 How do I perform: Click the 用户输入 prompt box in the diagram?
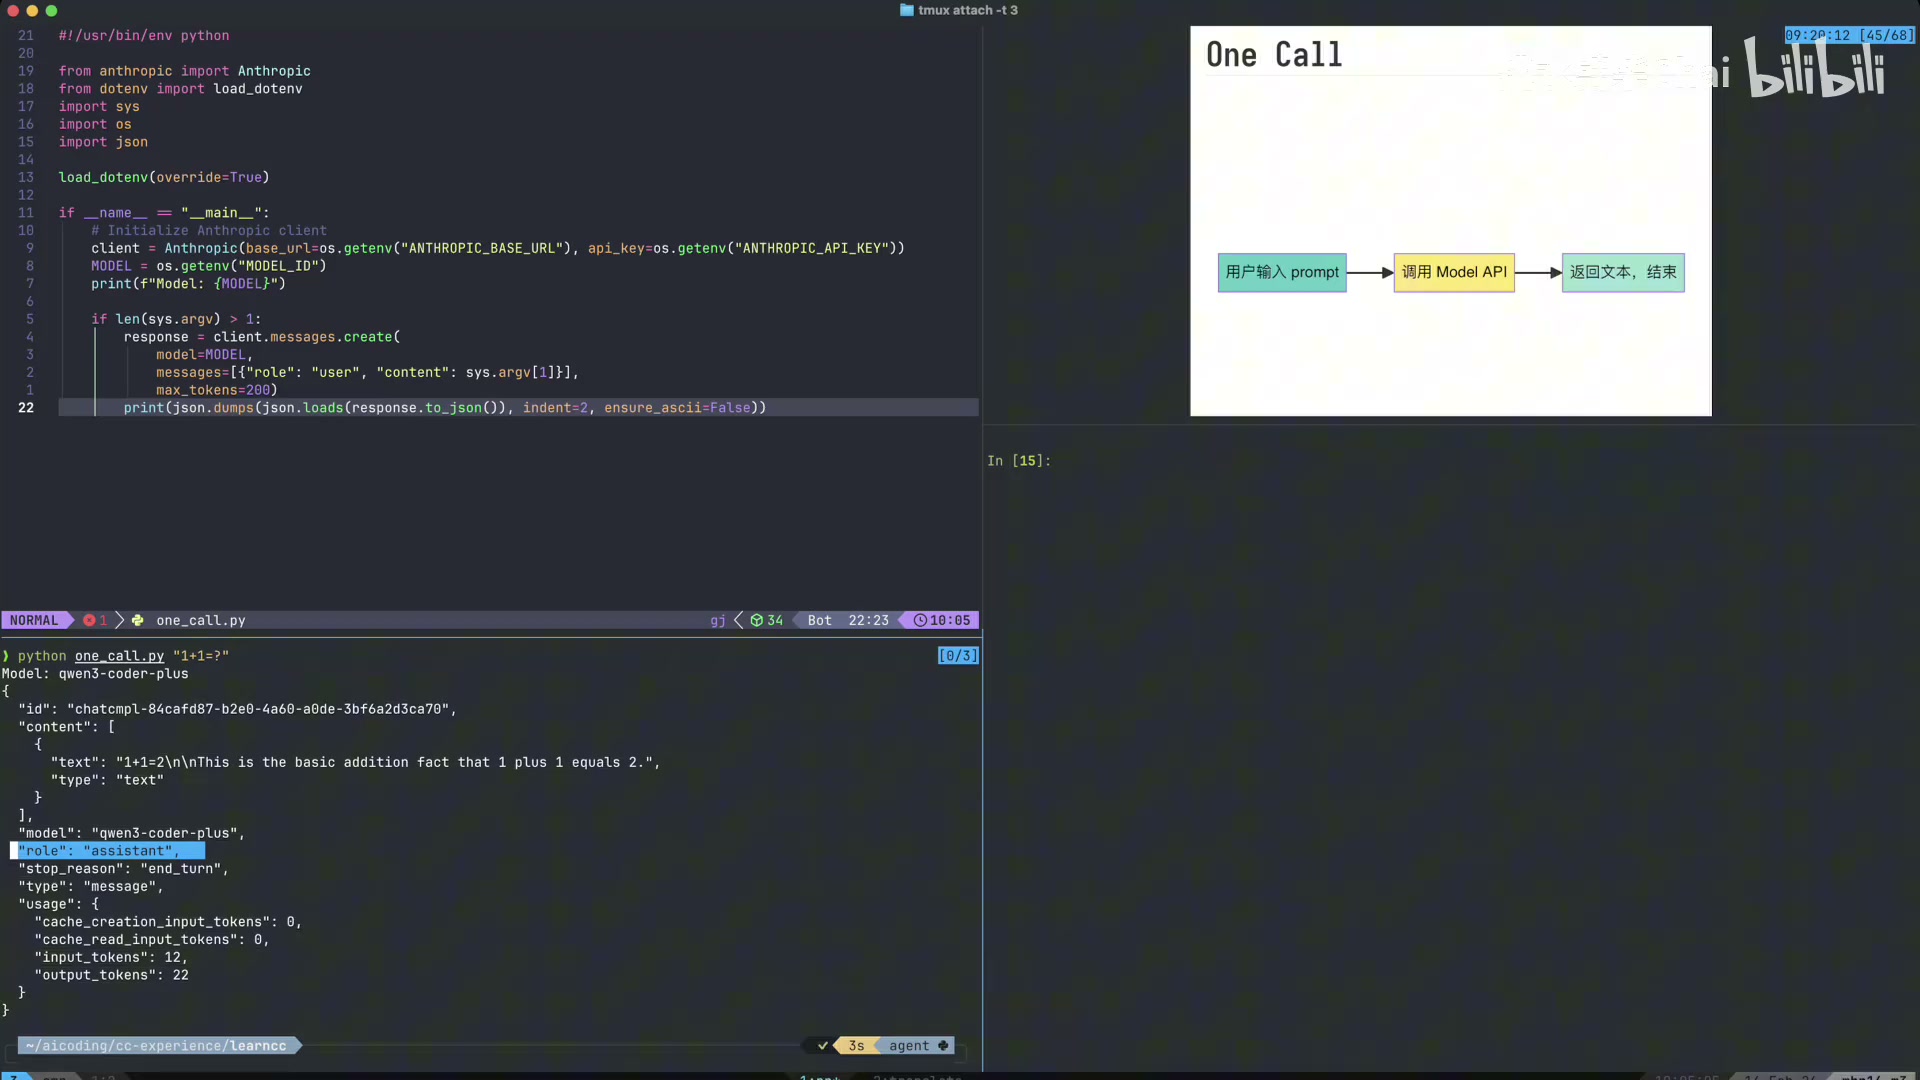coord(1281,272)
